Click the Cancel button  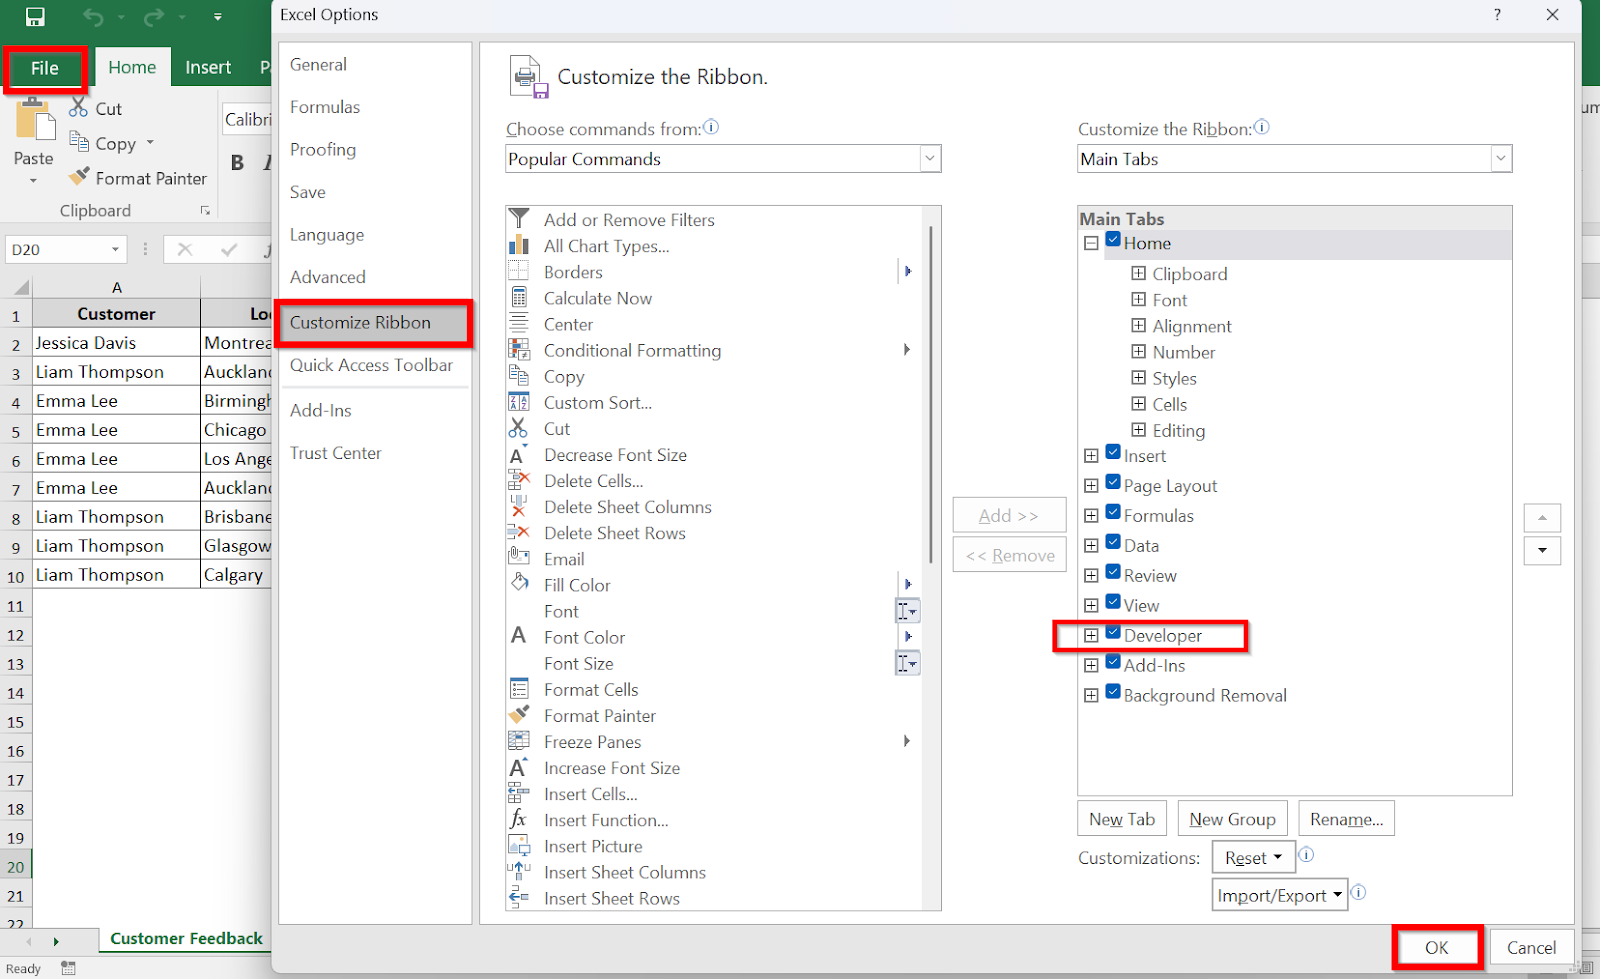tap(1531, 947)
